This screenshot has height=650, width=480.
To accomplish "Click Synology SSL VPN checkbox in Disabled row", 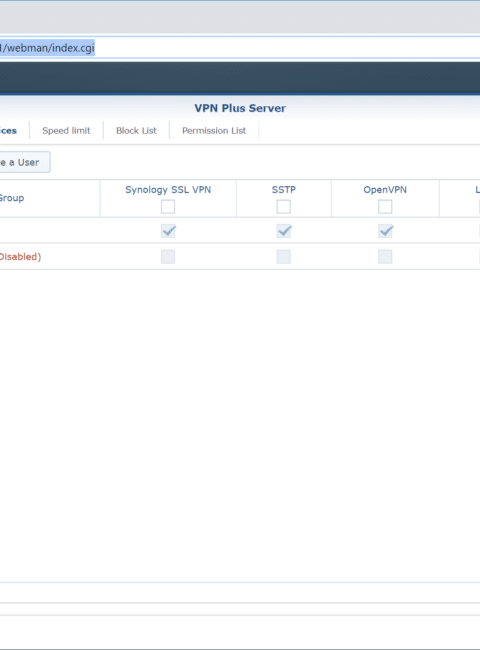I will pos(168,257).
